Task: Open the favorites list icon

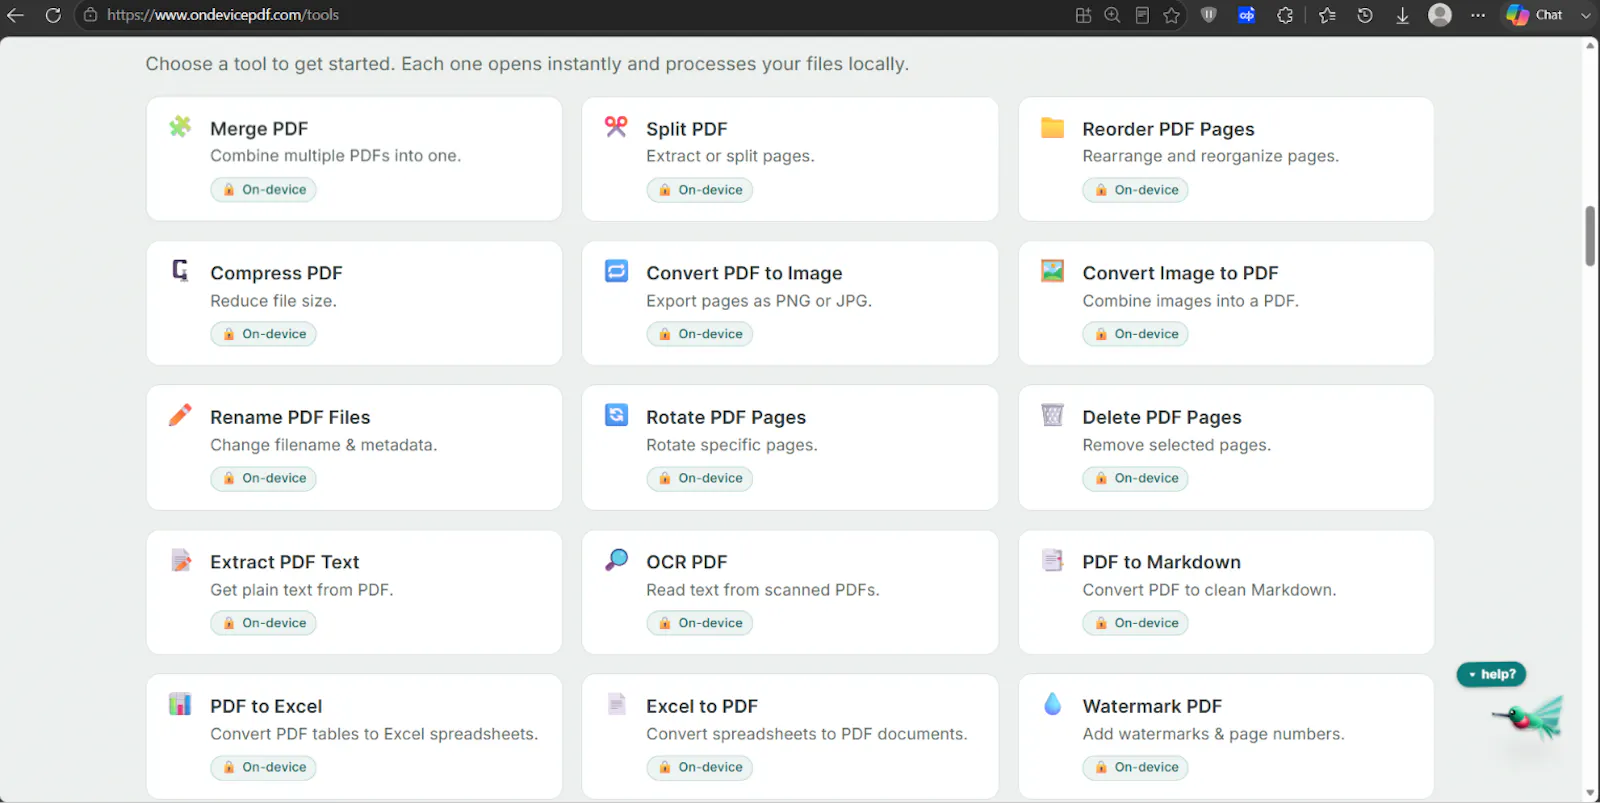Action: [x=1327, y=15]
